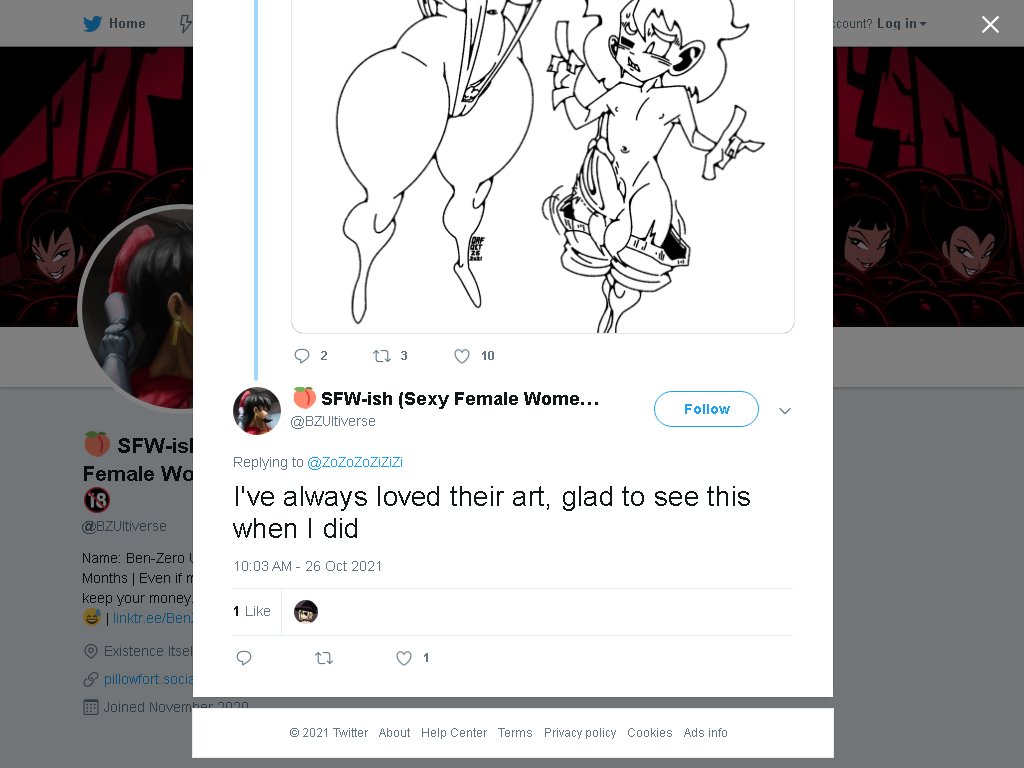Expand the Log in dropdown

click(901, 24)
